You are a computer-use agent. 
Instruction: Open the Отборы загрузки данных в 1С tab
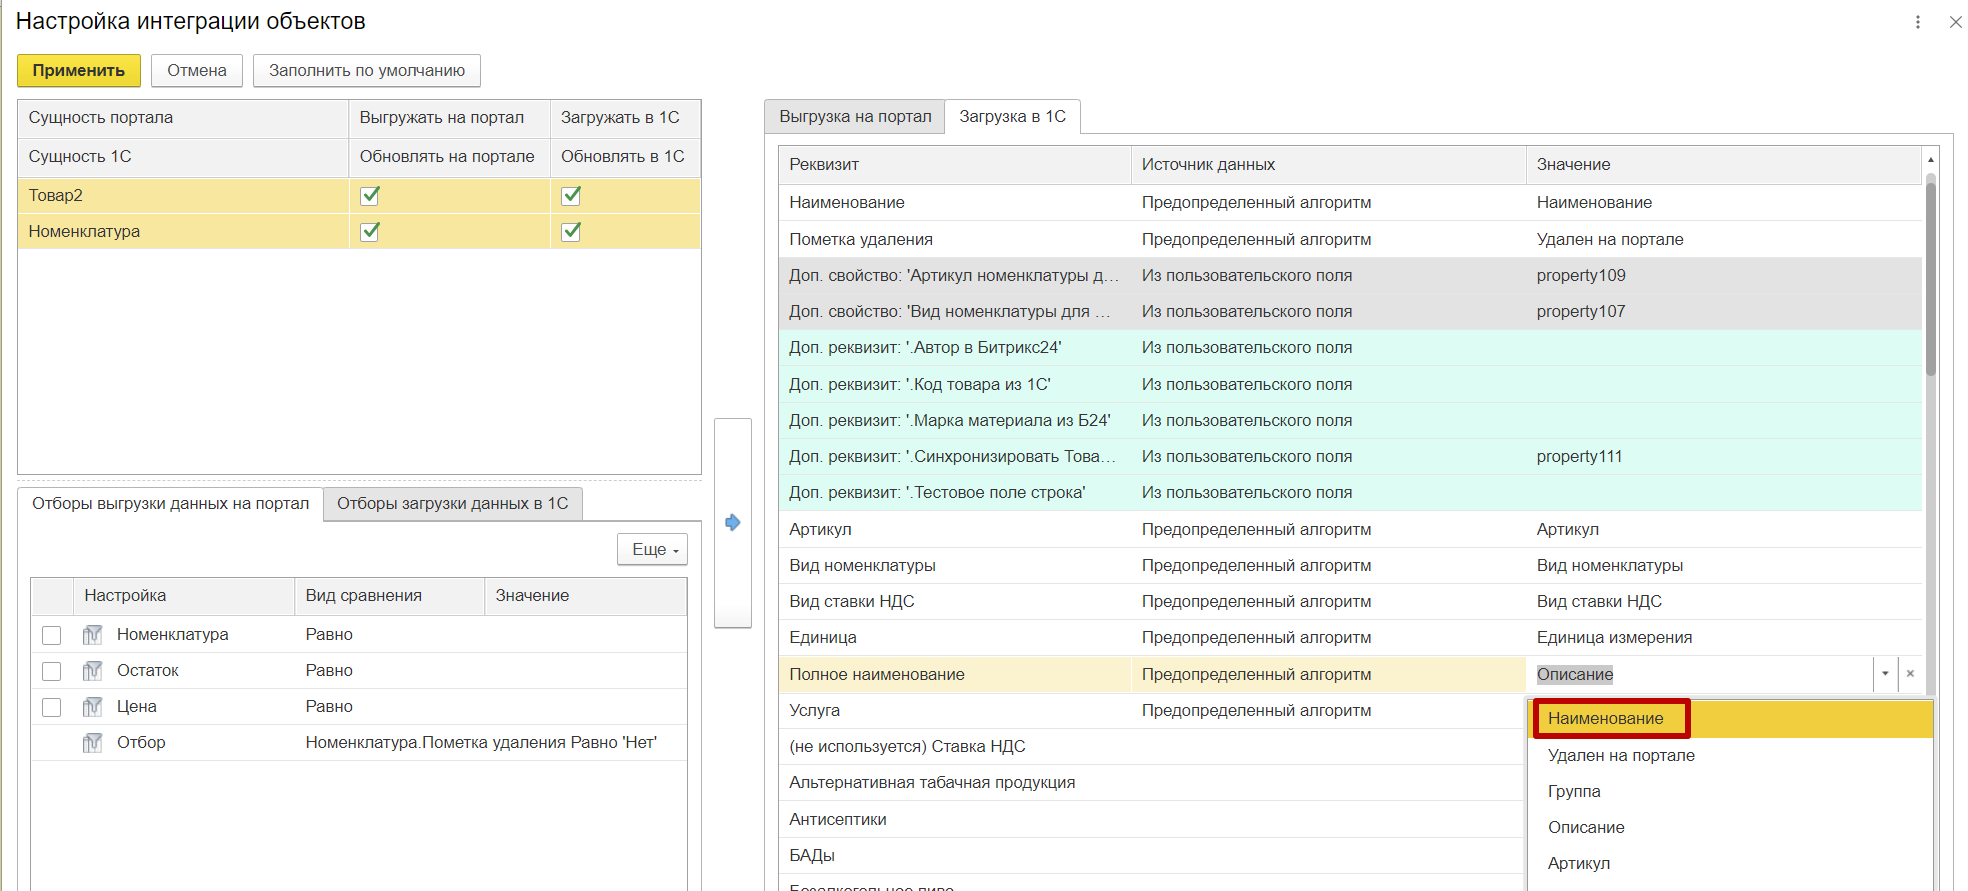(x=452, y=504)
